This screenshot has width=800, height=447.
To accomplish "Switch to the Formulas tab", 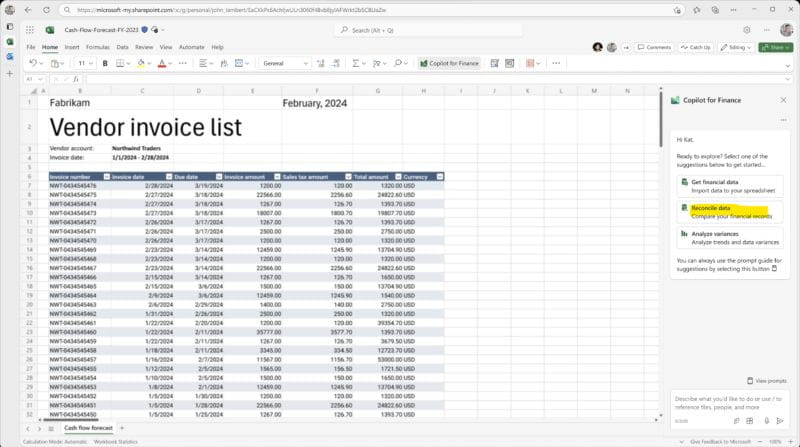I will click(97, 47).
